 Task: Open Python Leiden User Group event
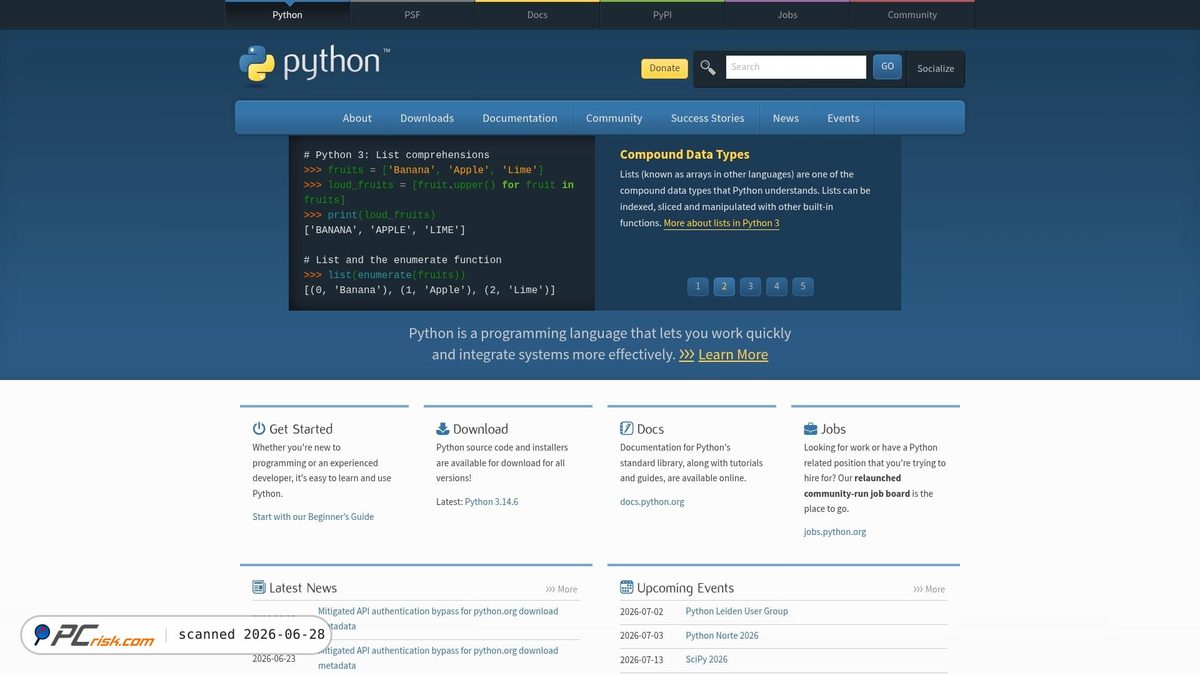pos(736,611)
